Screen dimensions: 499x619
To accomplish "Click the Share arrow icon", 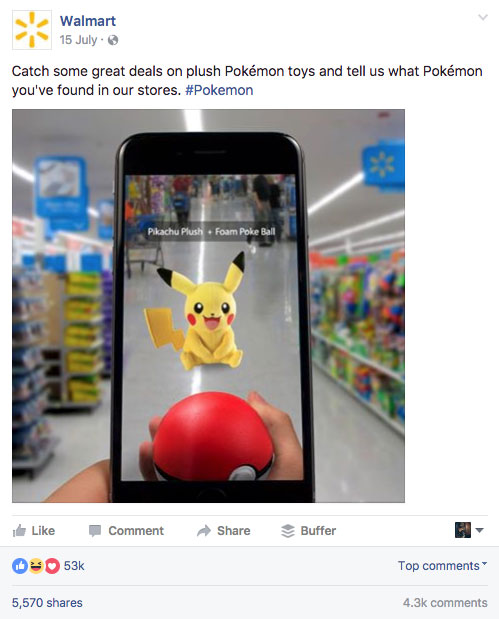I will tap(204, 531).
